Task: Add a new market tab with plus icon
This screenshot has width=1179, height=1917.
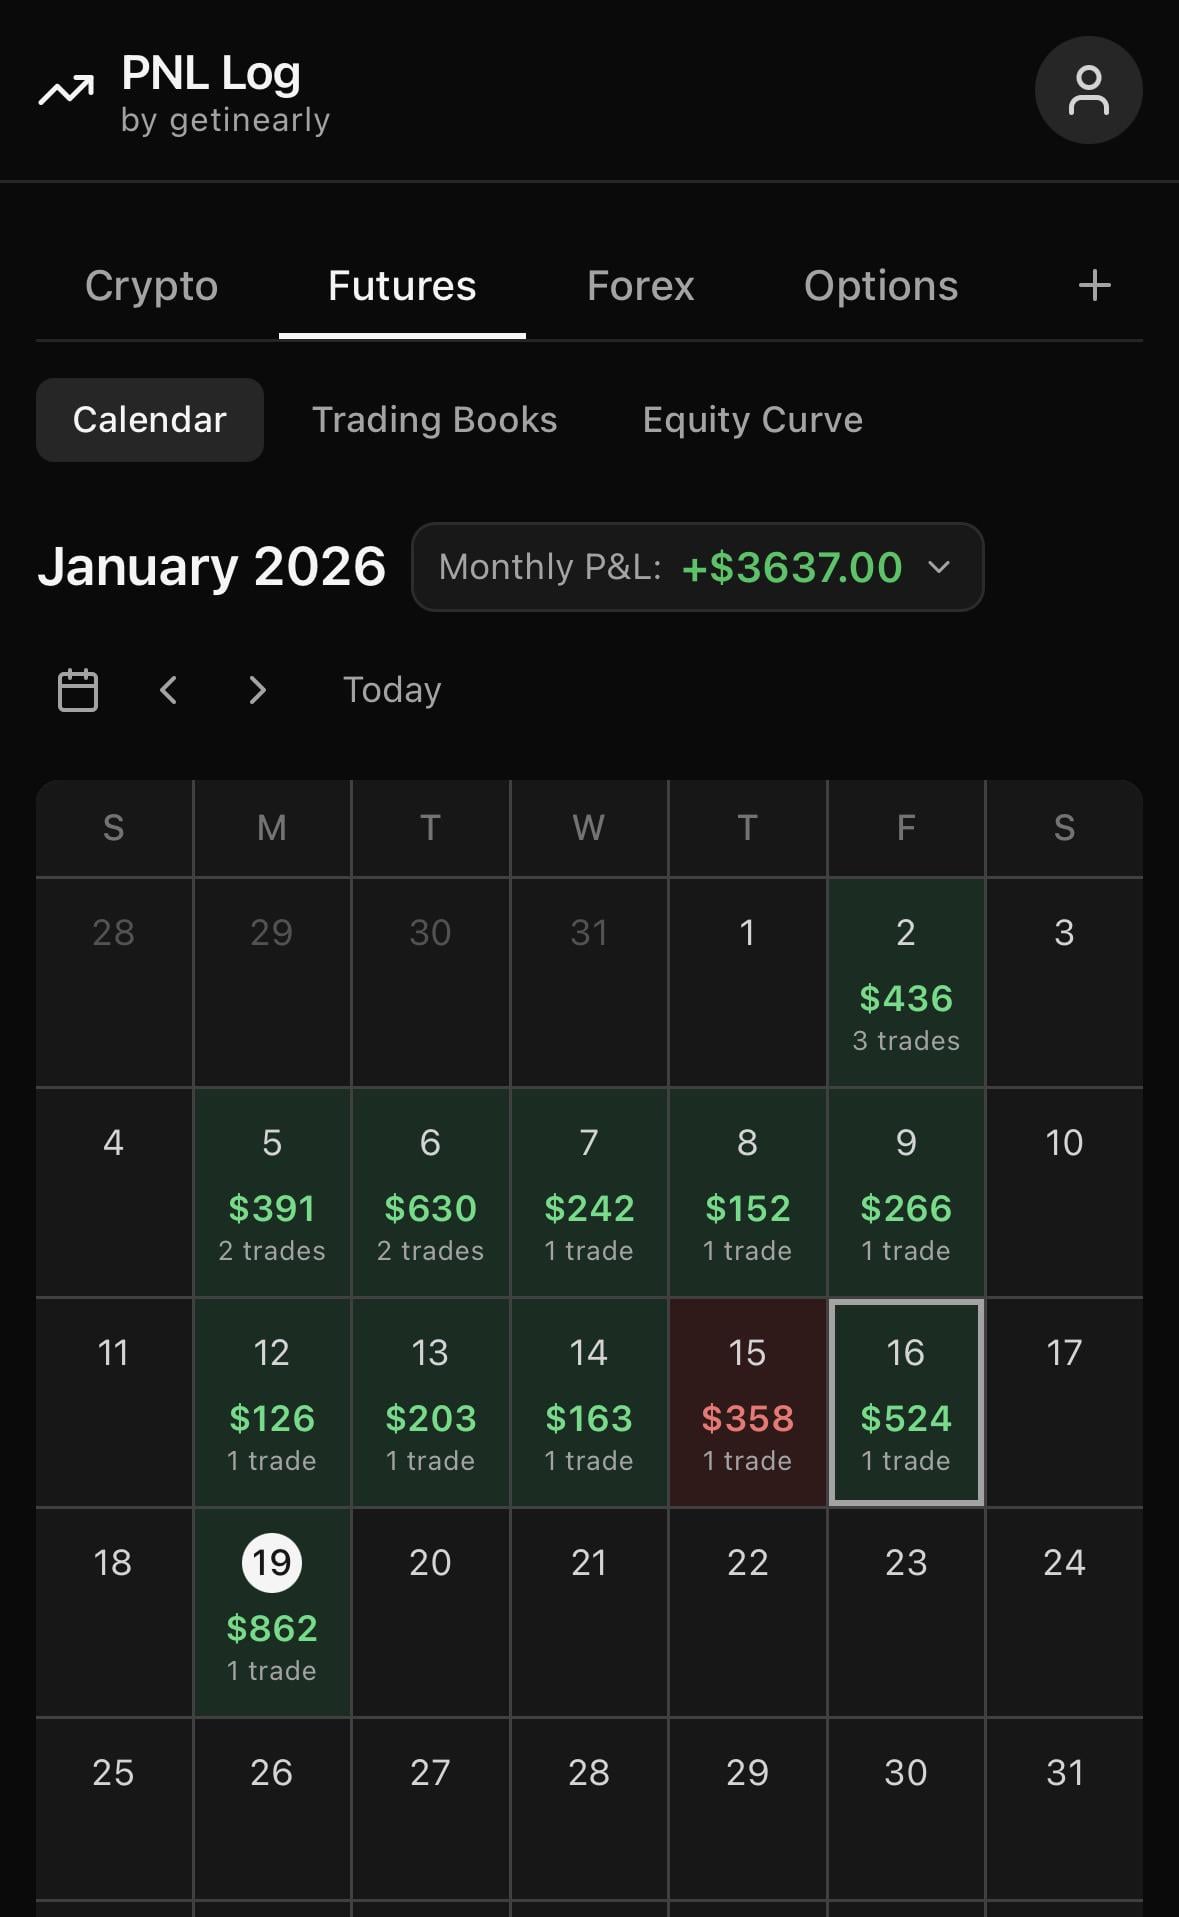Action: tap(1094, 286)
